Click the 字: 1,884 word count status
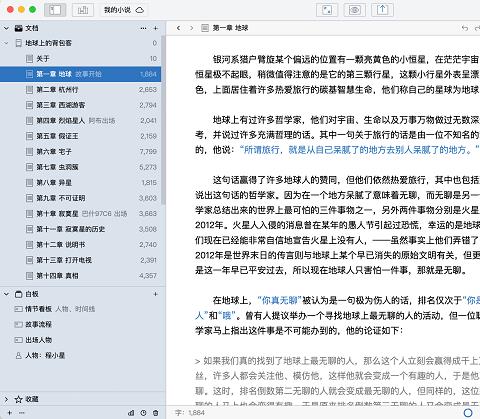 click(x=190, y=413)
